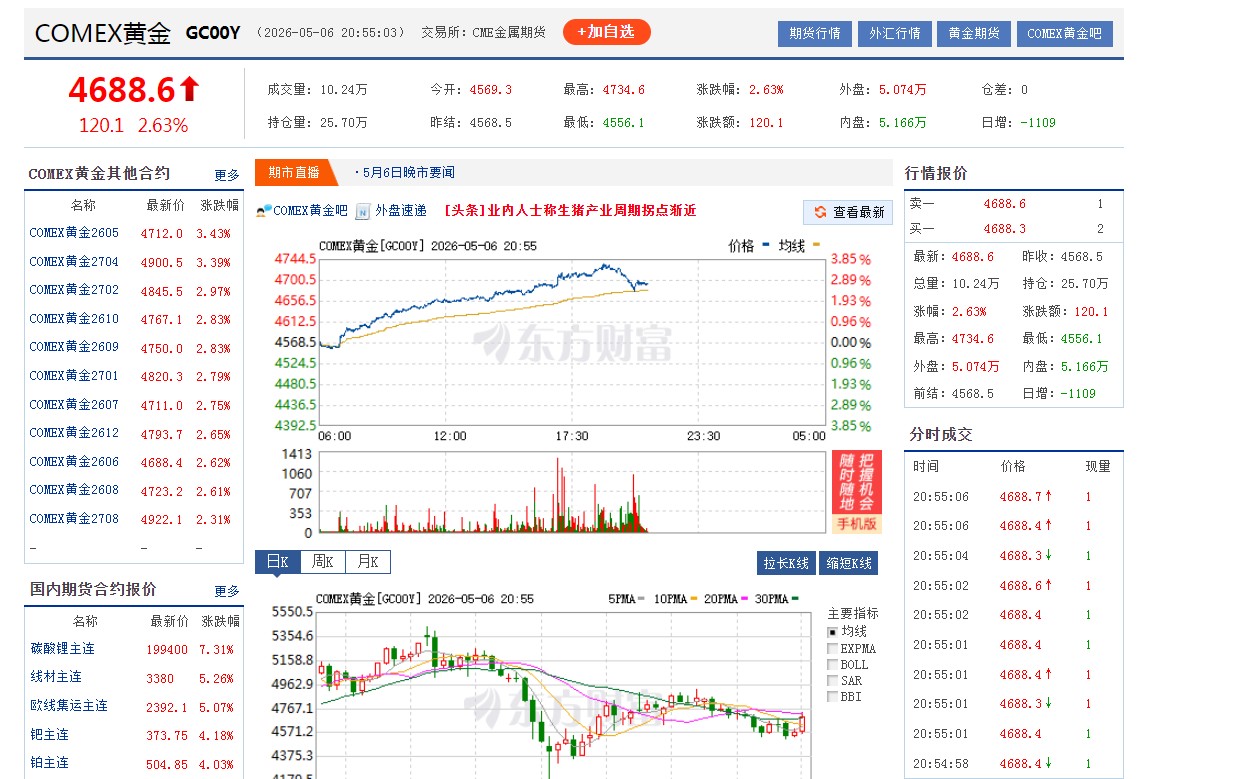This screenshot has height=779, width=1245.
Task: Open the 线材主连 domestic contract
Action: pos(56,677)
